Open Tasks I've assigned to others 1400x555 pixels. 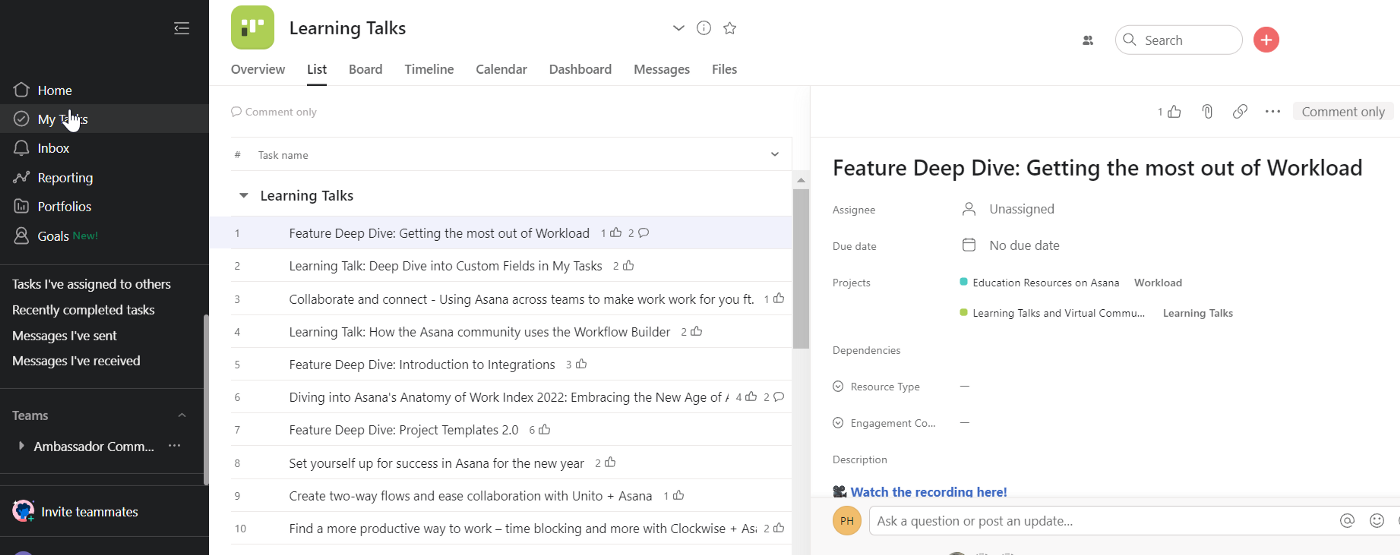[91, 284]
